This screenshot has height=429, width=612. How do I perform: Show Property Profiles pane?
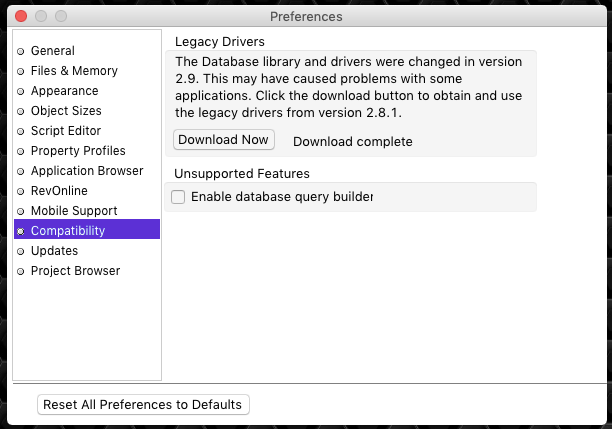click(x=78, y=151)
